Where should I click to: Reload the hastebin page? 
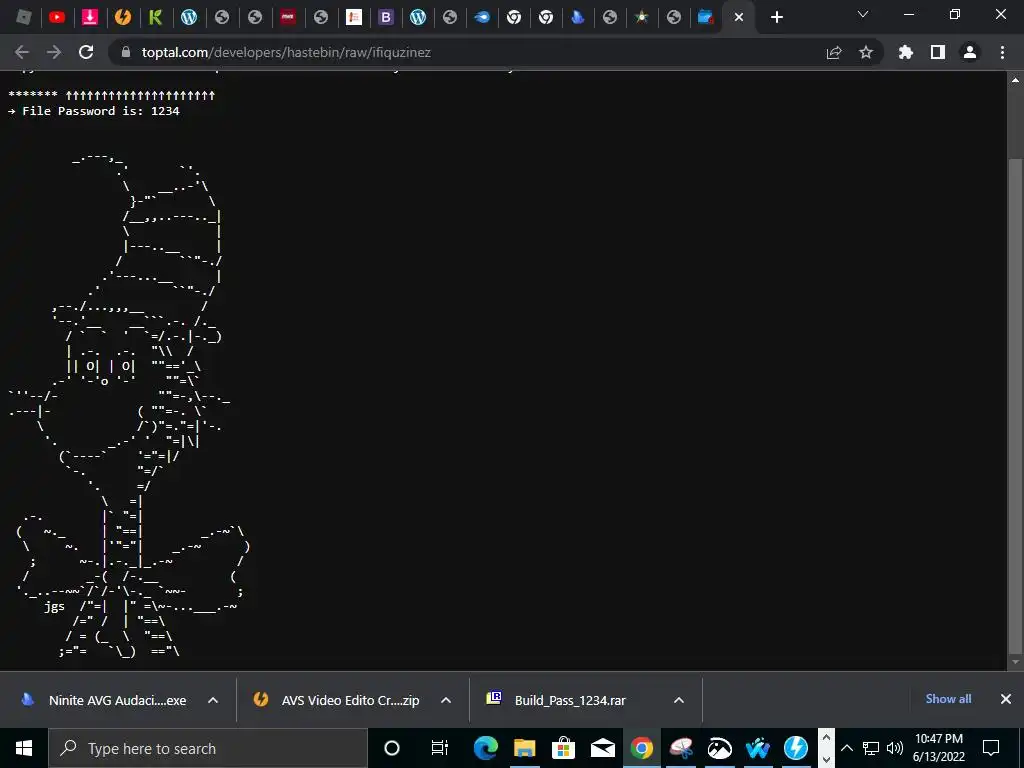click(86, 52)
